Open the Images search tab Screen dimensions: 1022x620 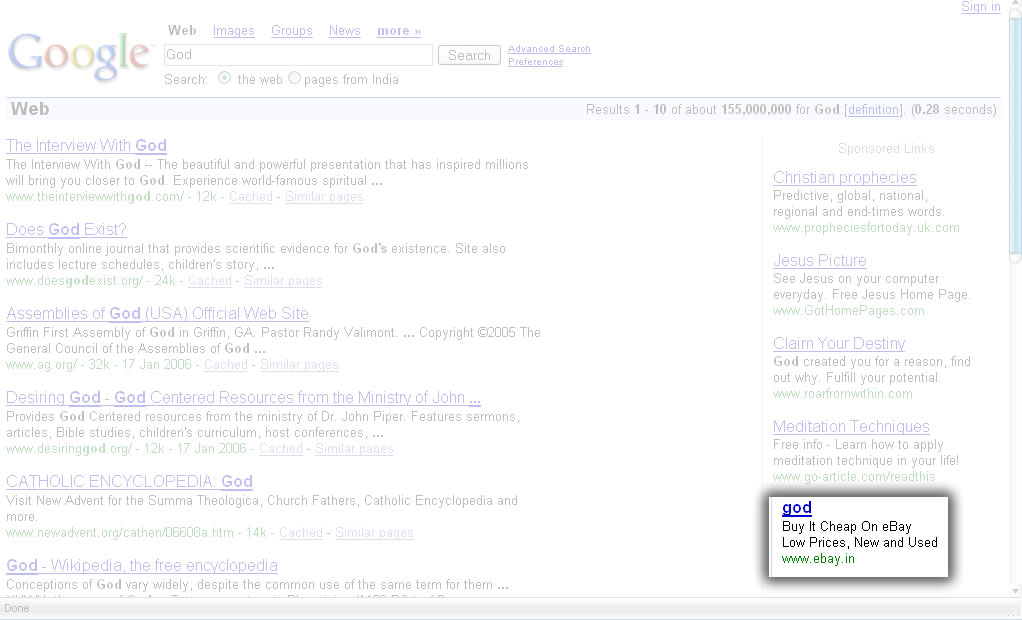233,31
